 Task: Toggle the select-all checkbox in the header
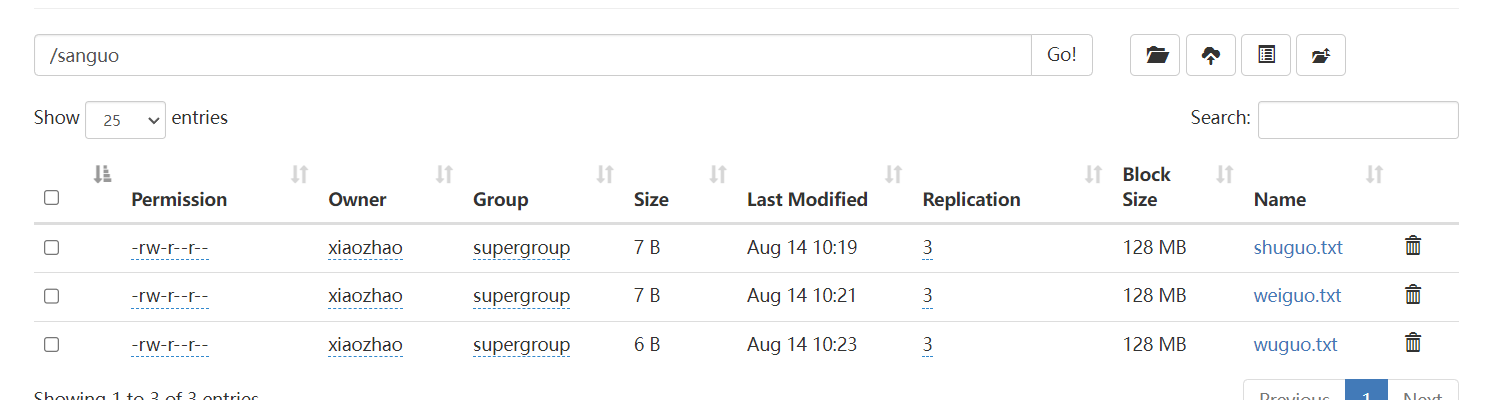click(x=52, y=198)
